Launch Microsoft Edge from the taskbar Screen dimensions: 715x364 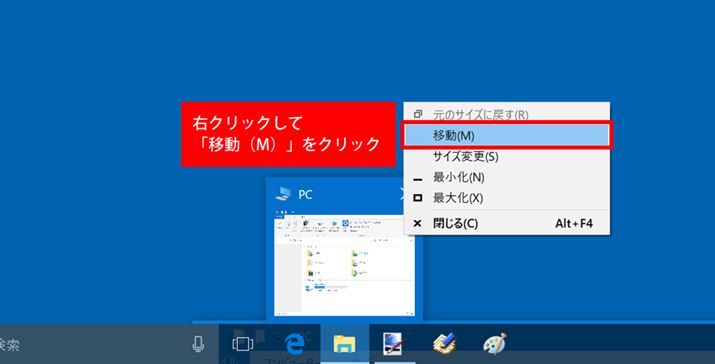tap(295, 344)
